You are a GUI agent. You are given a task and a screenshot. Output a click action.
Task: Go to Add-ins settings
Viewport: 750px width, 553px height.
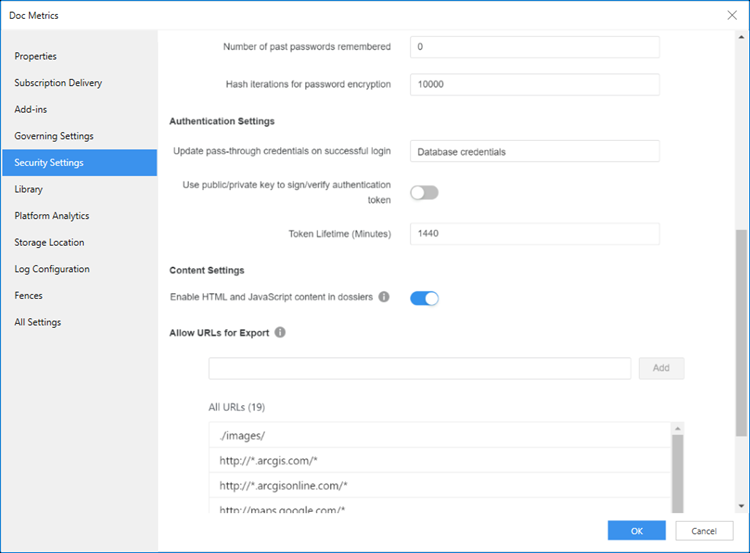coord(32,109)
